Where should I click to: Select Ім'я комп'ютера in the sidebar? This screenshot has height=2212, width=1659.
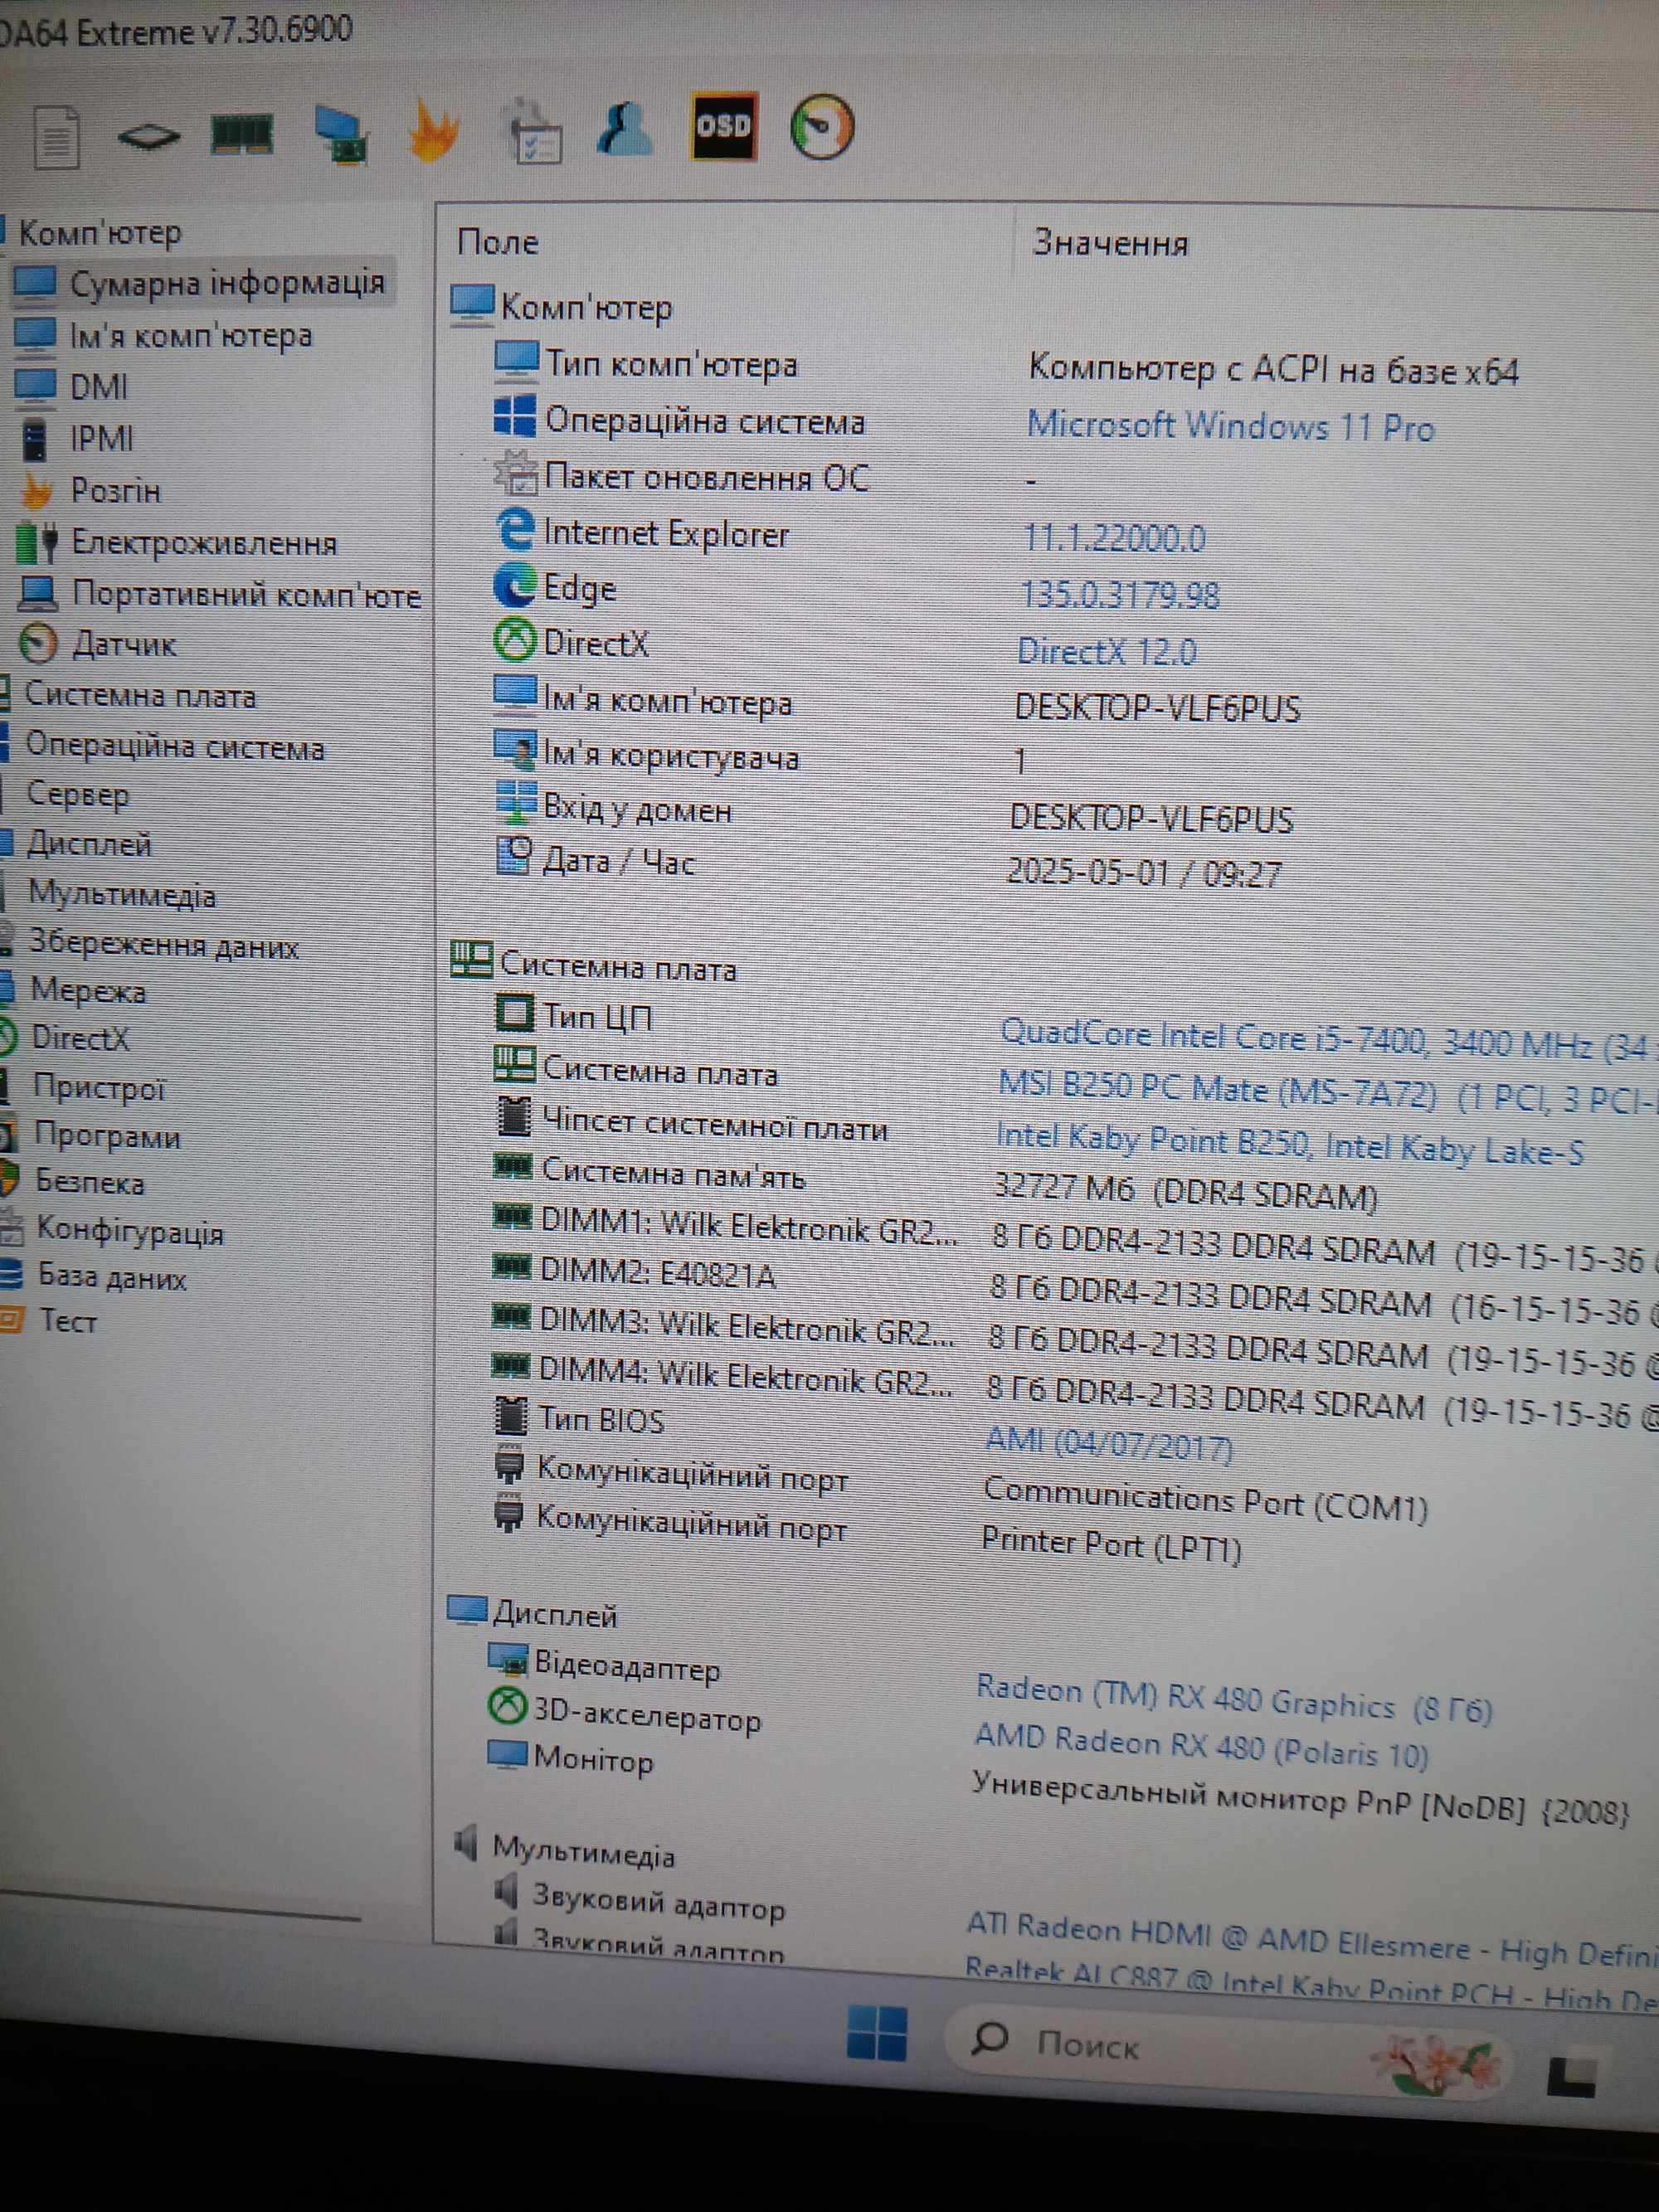(x=190, y=335)
